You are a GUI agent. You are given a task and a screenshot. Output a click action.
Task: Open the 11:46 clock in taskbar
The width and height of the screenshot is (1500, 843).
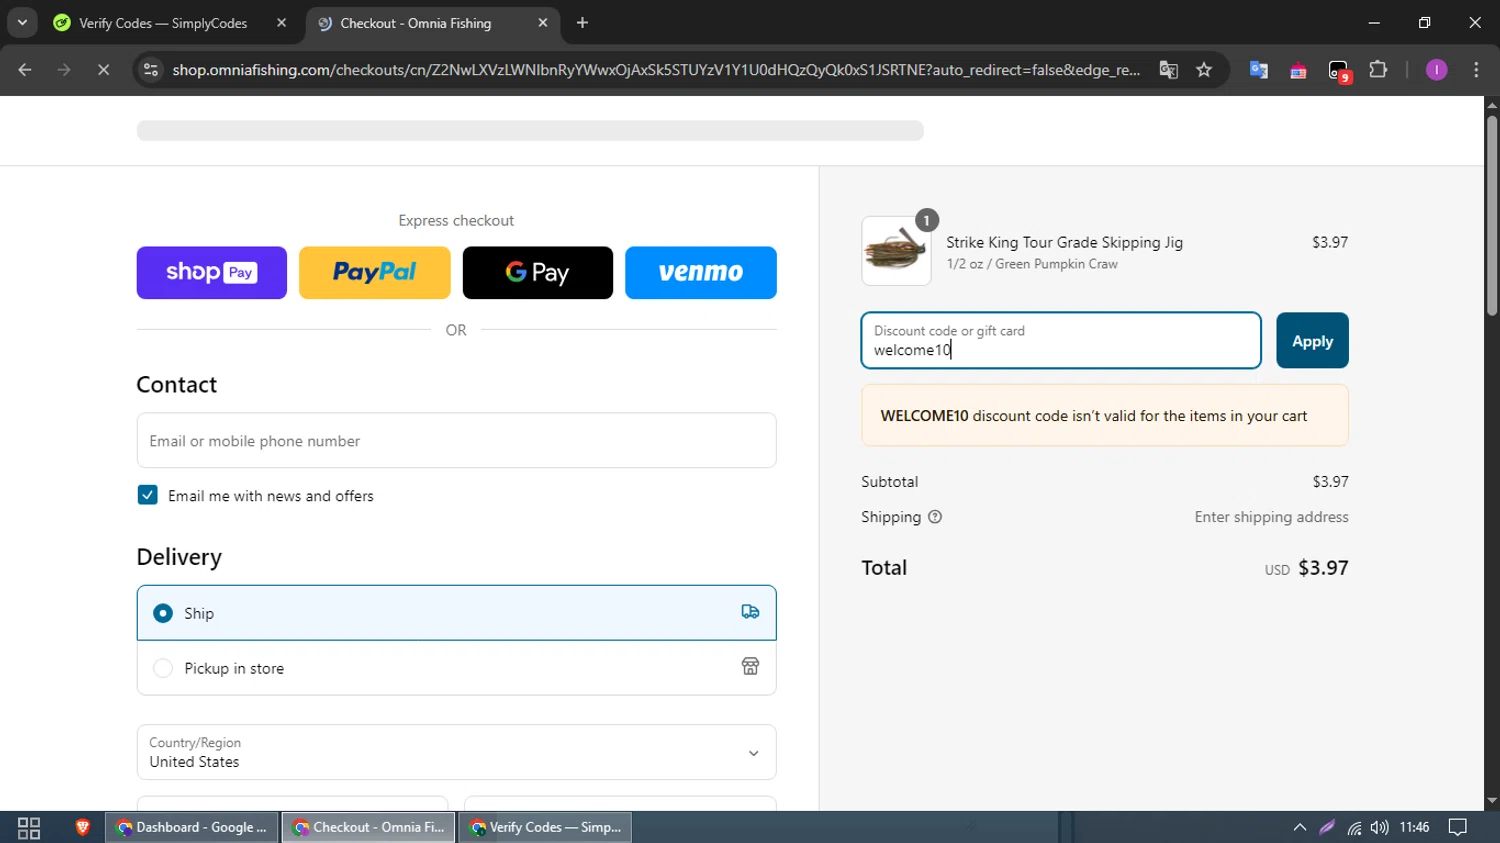pyautogui.click(x=1414, y=827)
